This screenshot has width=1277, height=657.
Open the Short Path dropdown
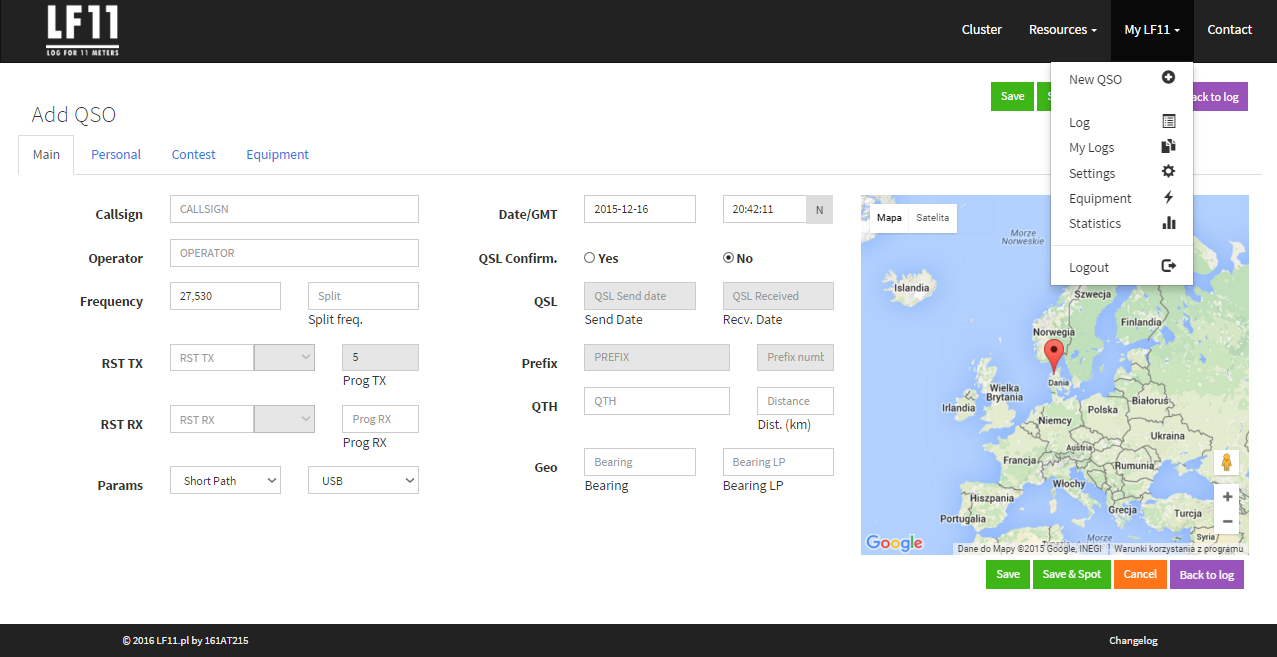coord(225,481)
